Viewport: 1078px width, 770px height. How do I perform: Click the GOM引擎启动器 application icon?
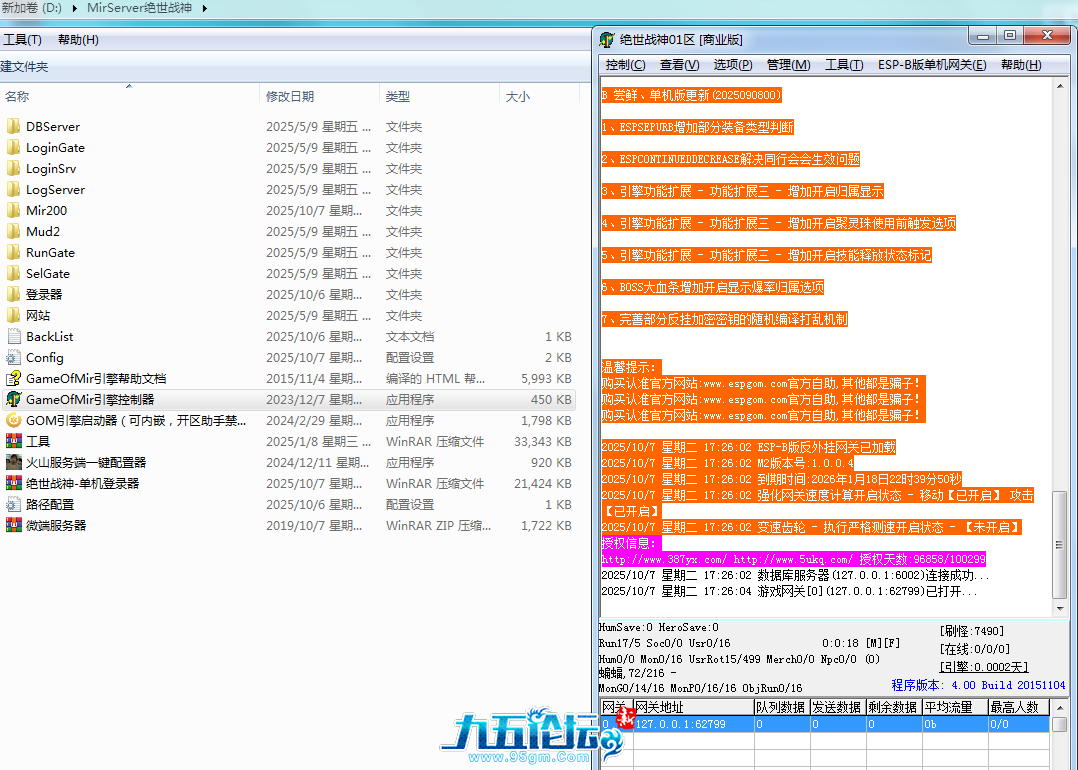[13, 420]
